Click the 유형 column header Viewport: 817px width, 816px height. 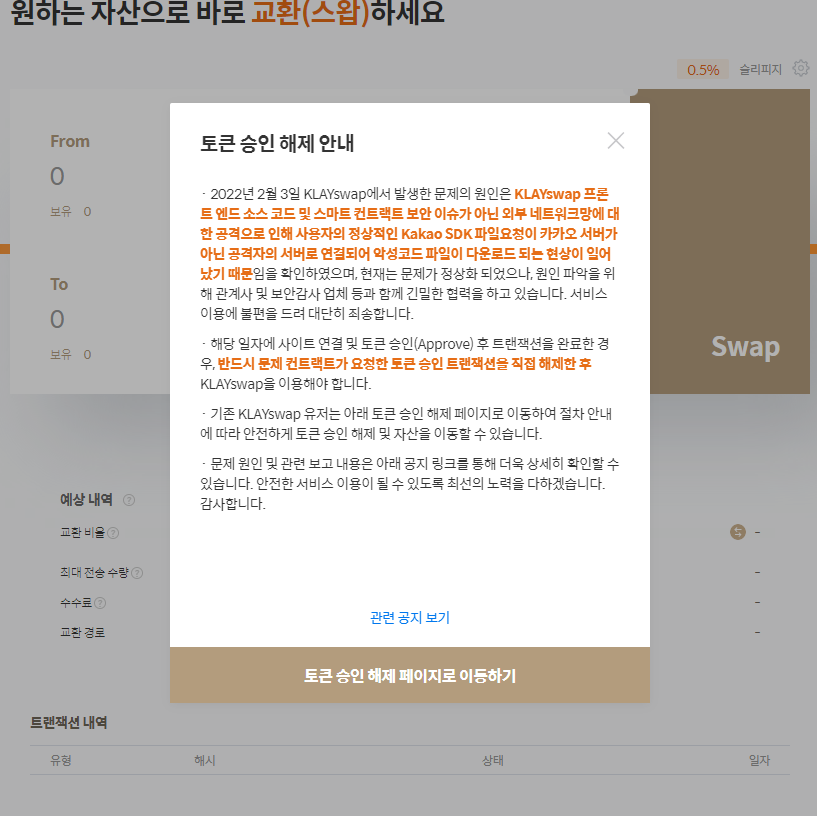(x=61, y=760)
